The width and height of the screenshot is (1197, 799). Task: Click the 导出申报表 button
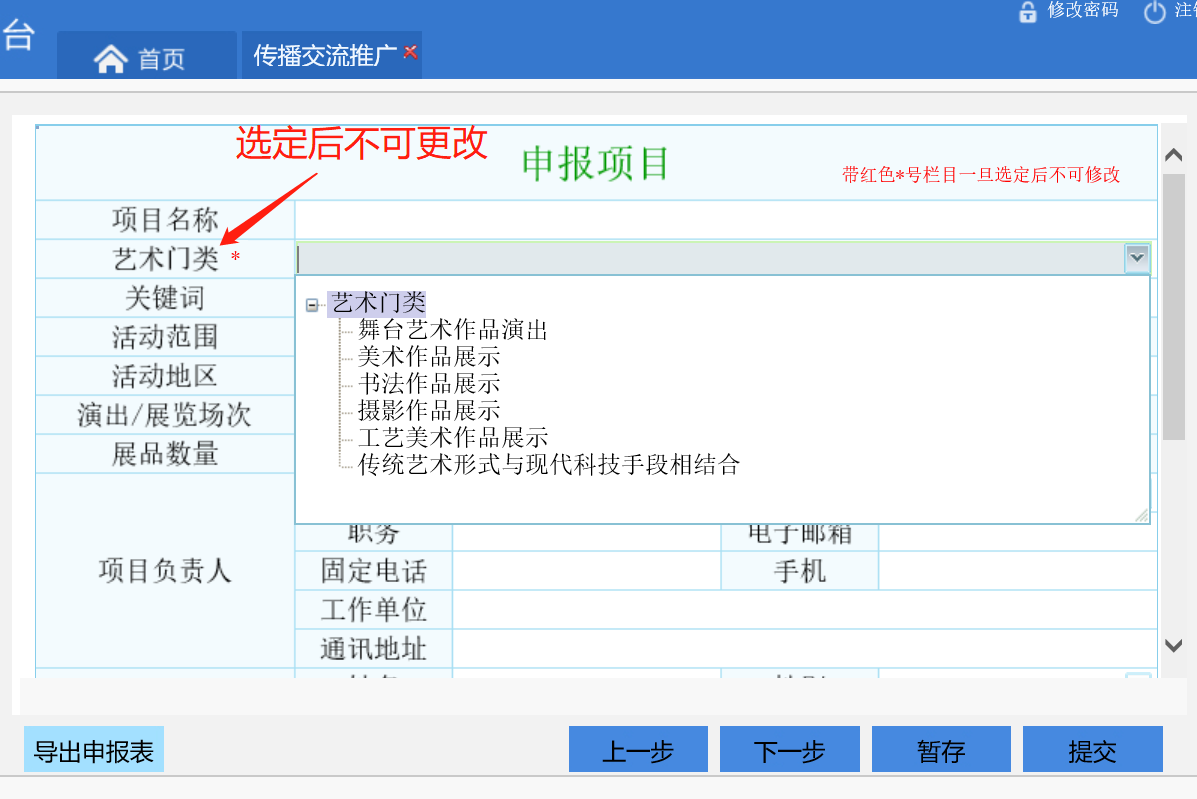[x=94, y=751]
